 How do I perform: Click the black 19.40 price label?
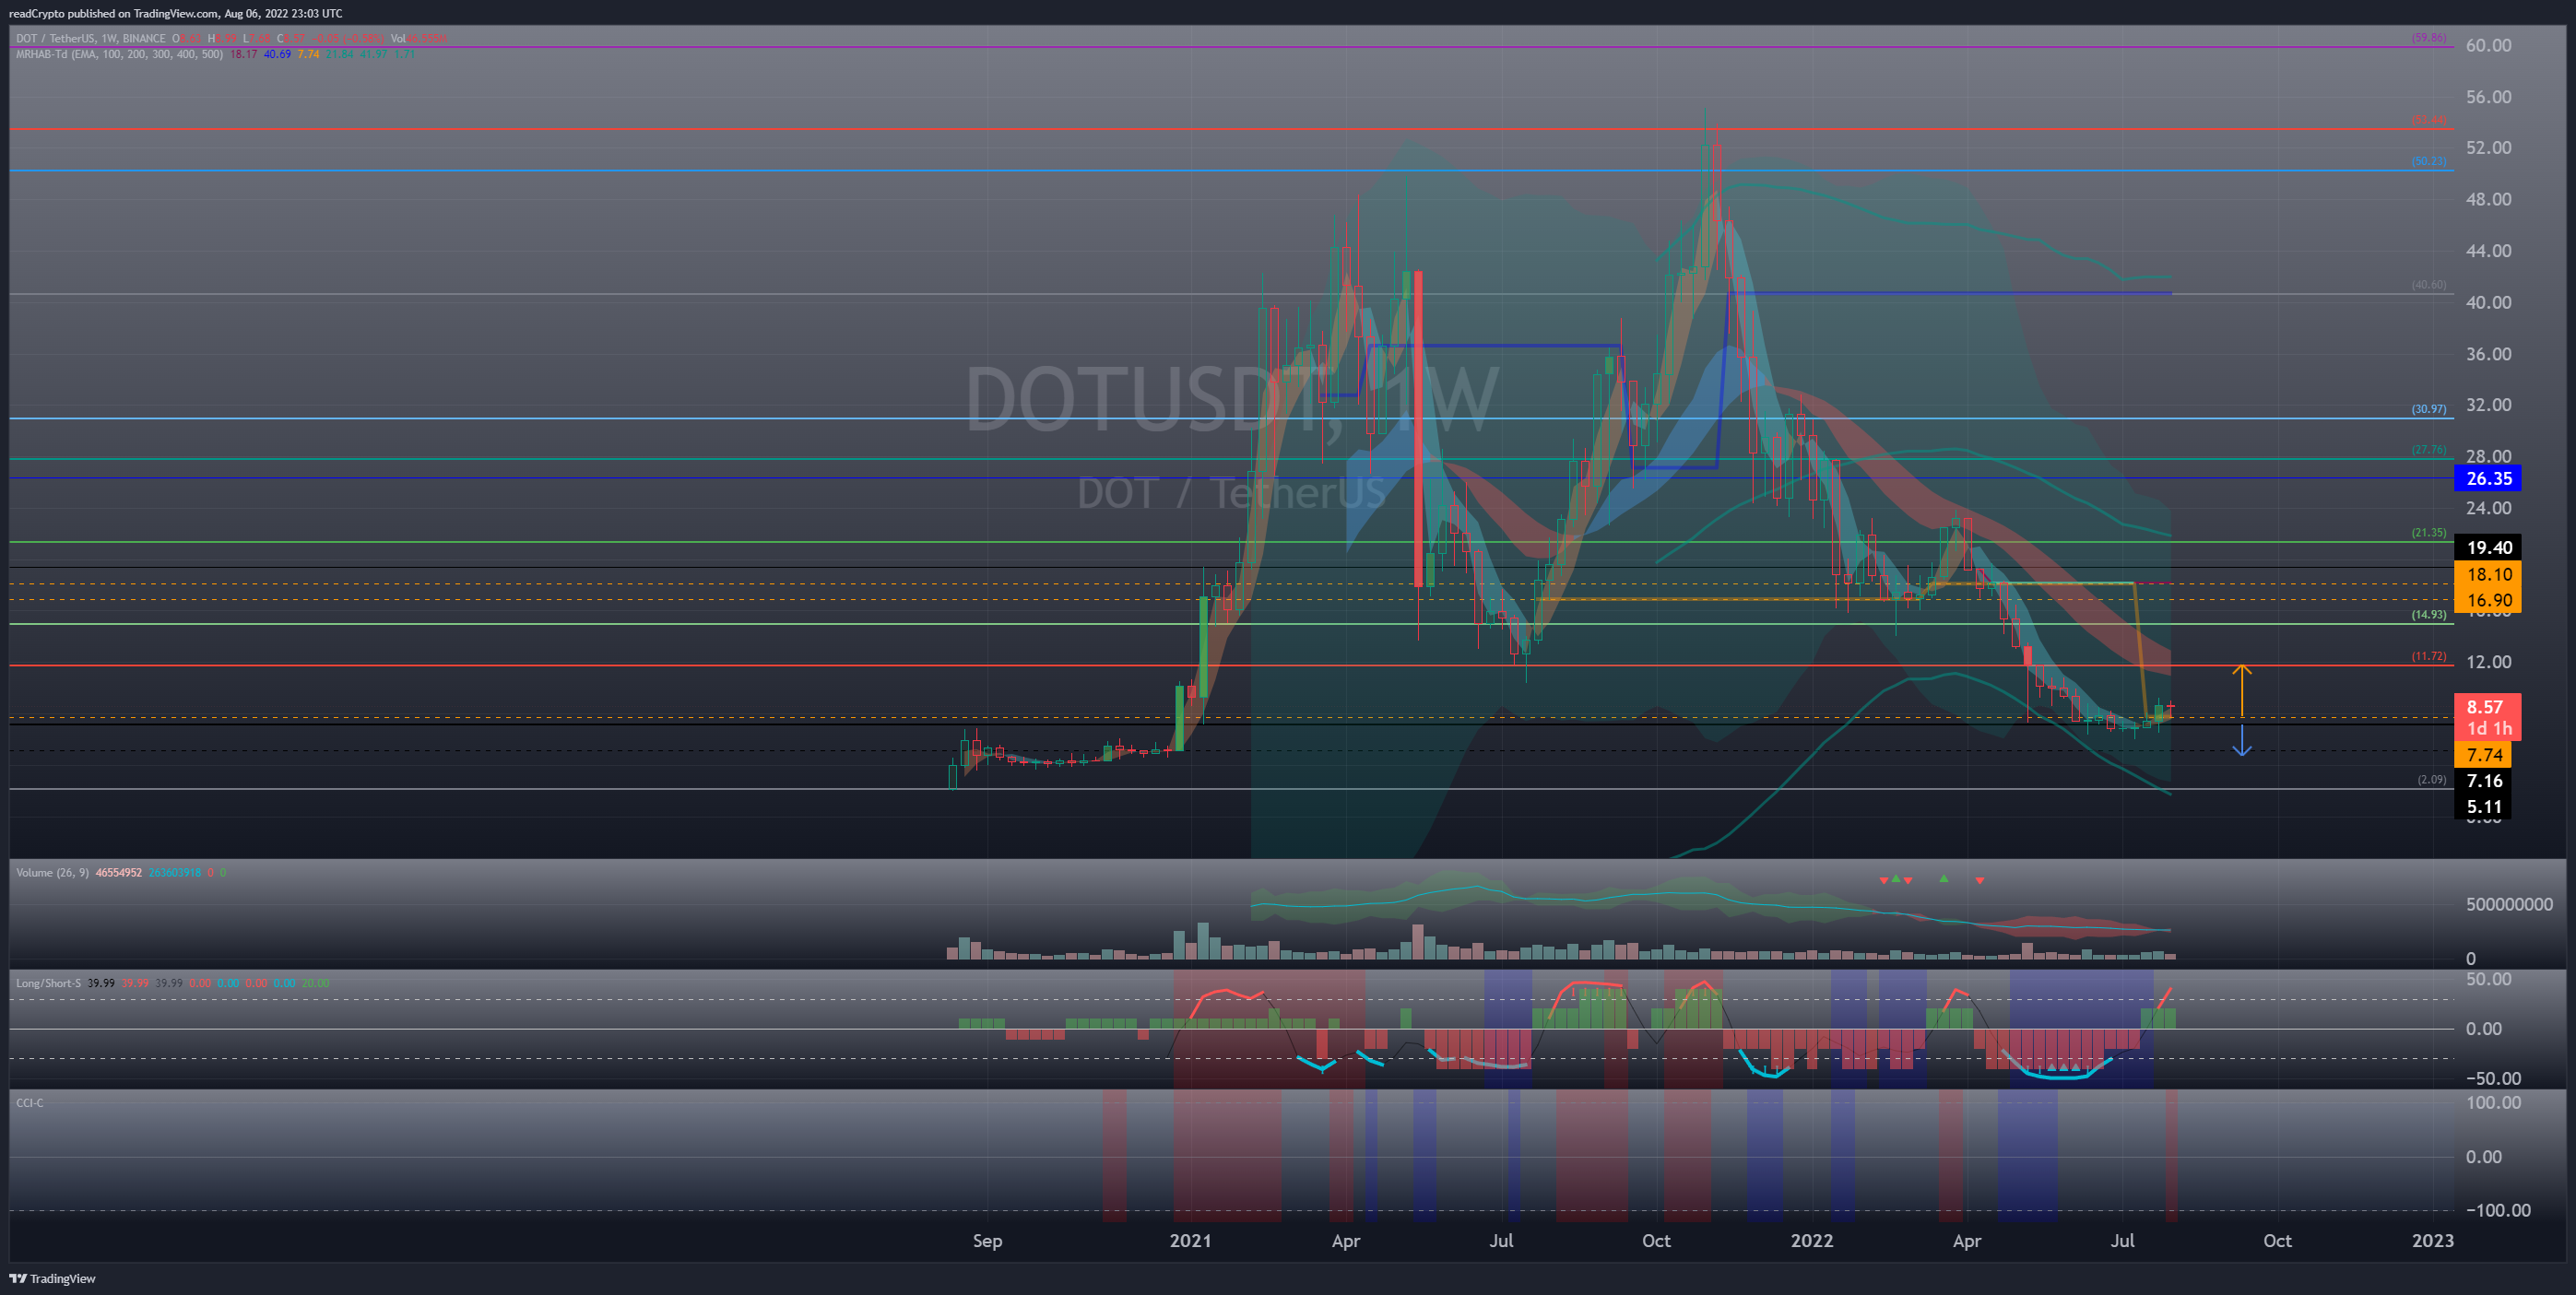[x=2488, y=547]
